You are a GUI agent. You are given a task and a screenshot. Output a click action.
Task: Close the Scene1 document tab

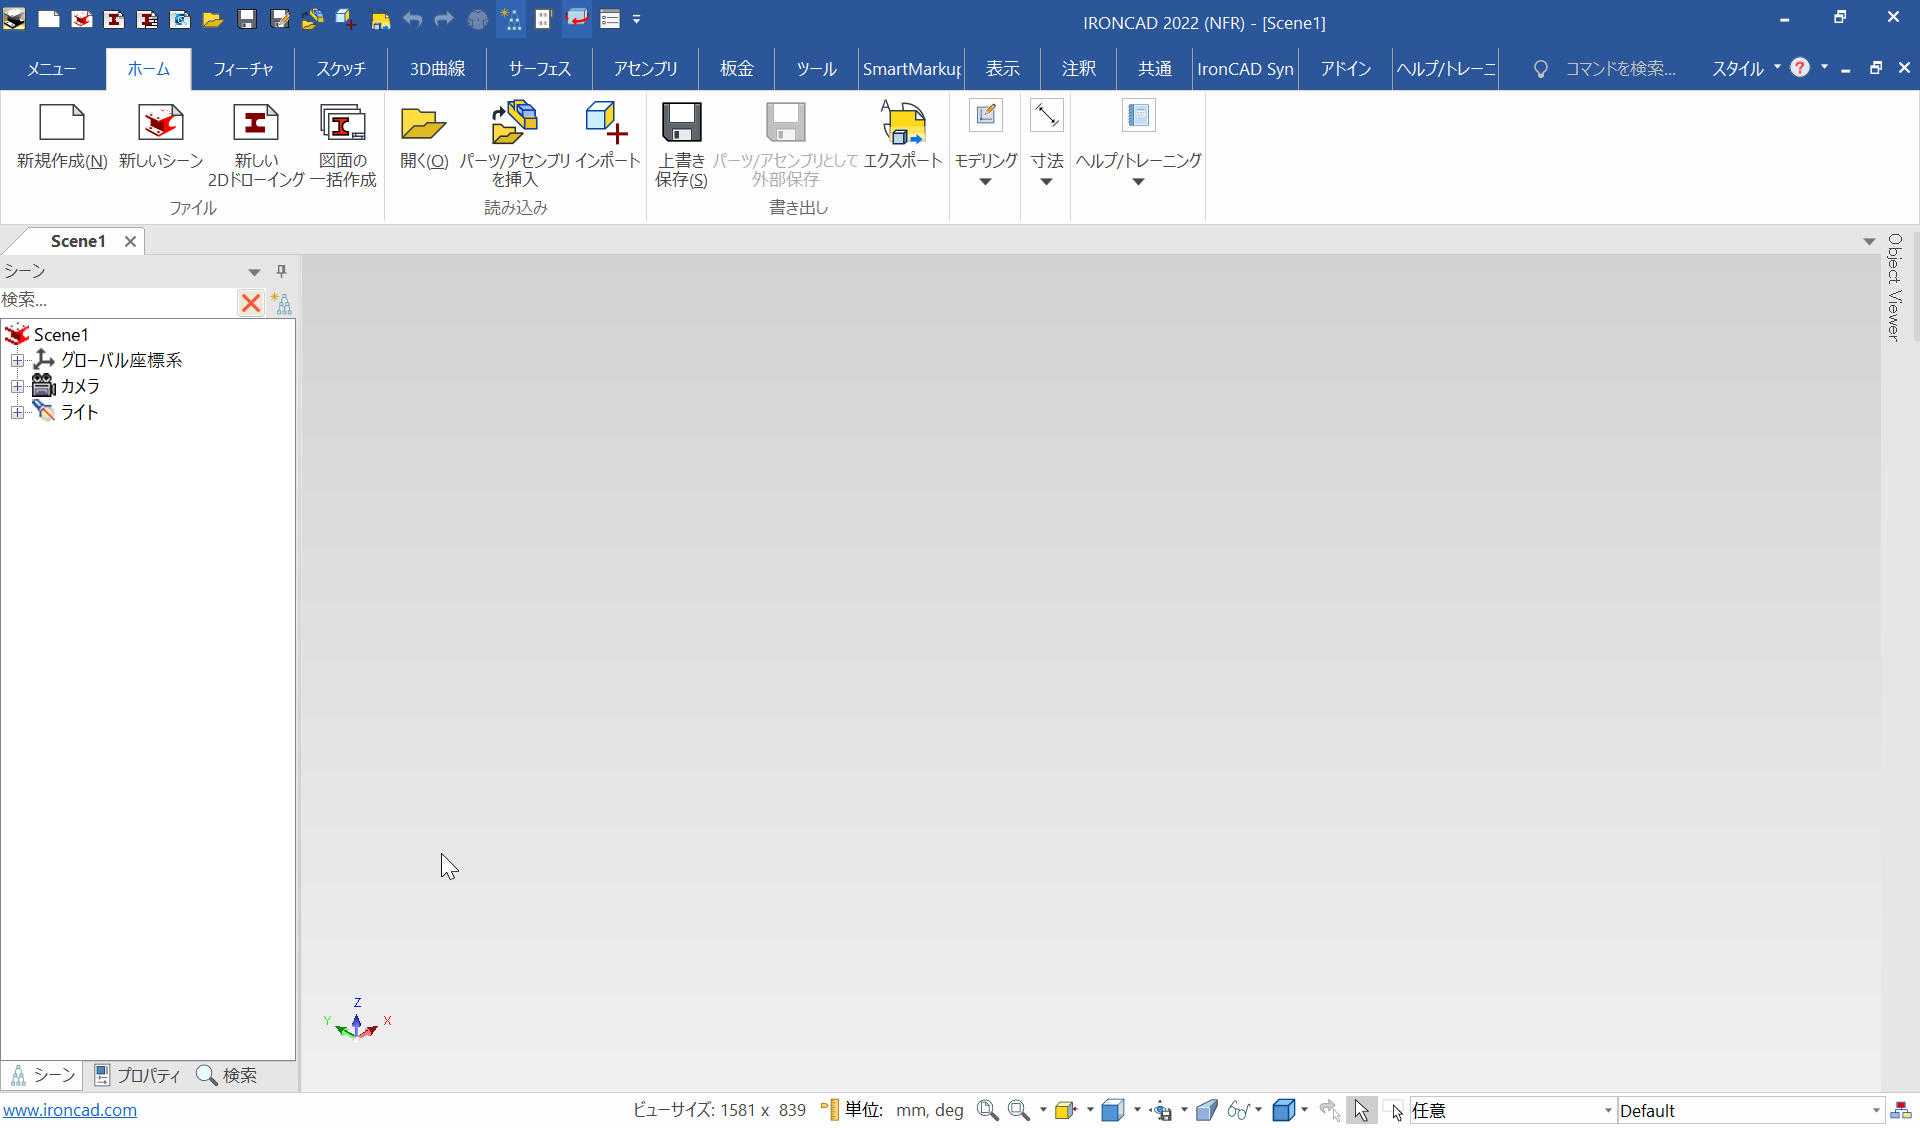click(x=130, y=241)
